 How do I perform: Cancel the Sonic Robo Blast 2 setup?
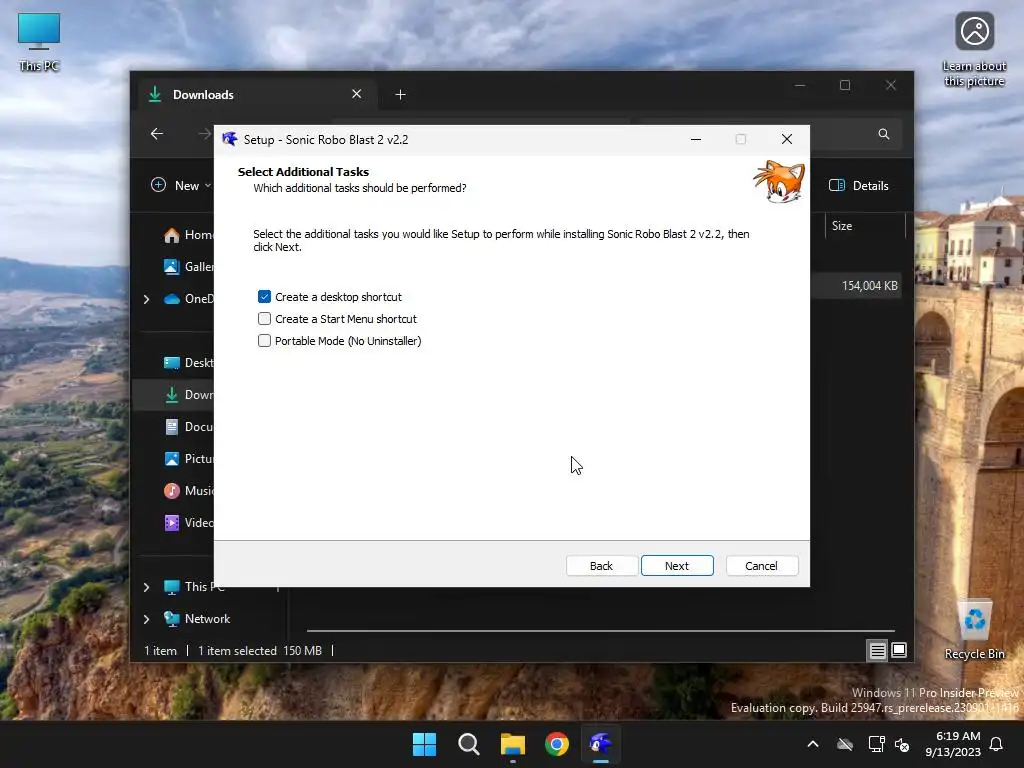tap(761, 566)
